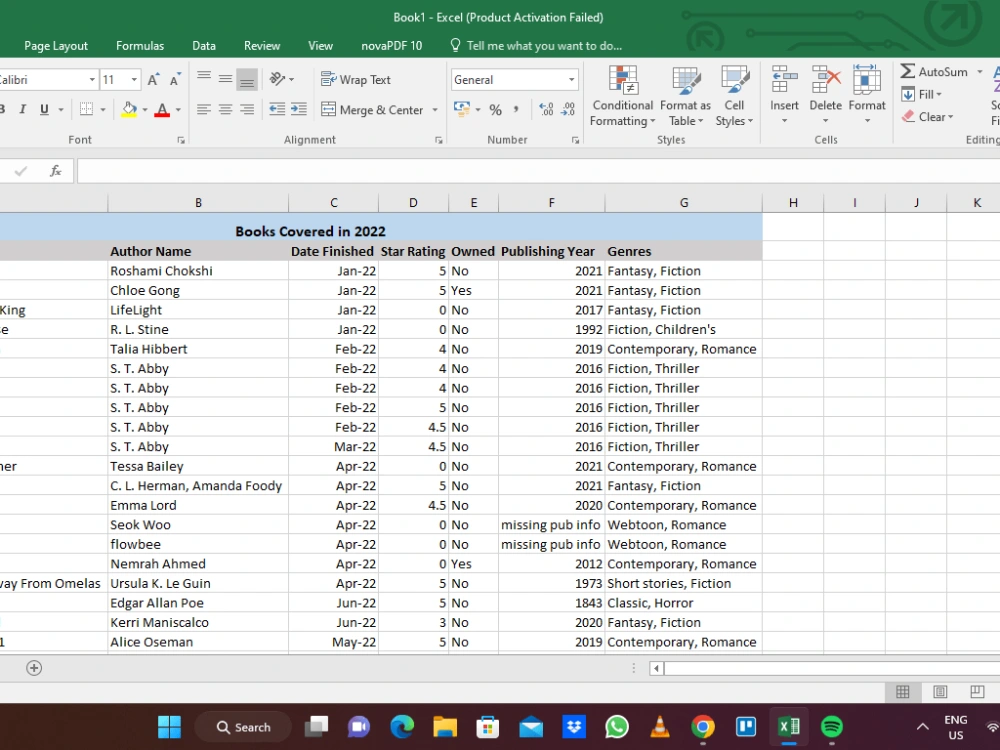Toggle bold formatting
The image size is (1000, 750).
pos(4,109)
